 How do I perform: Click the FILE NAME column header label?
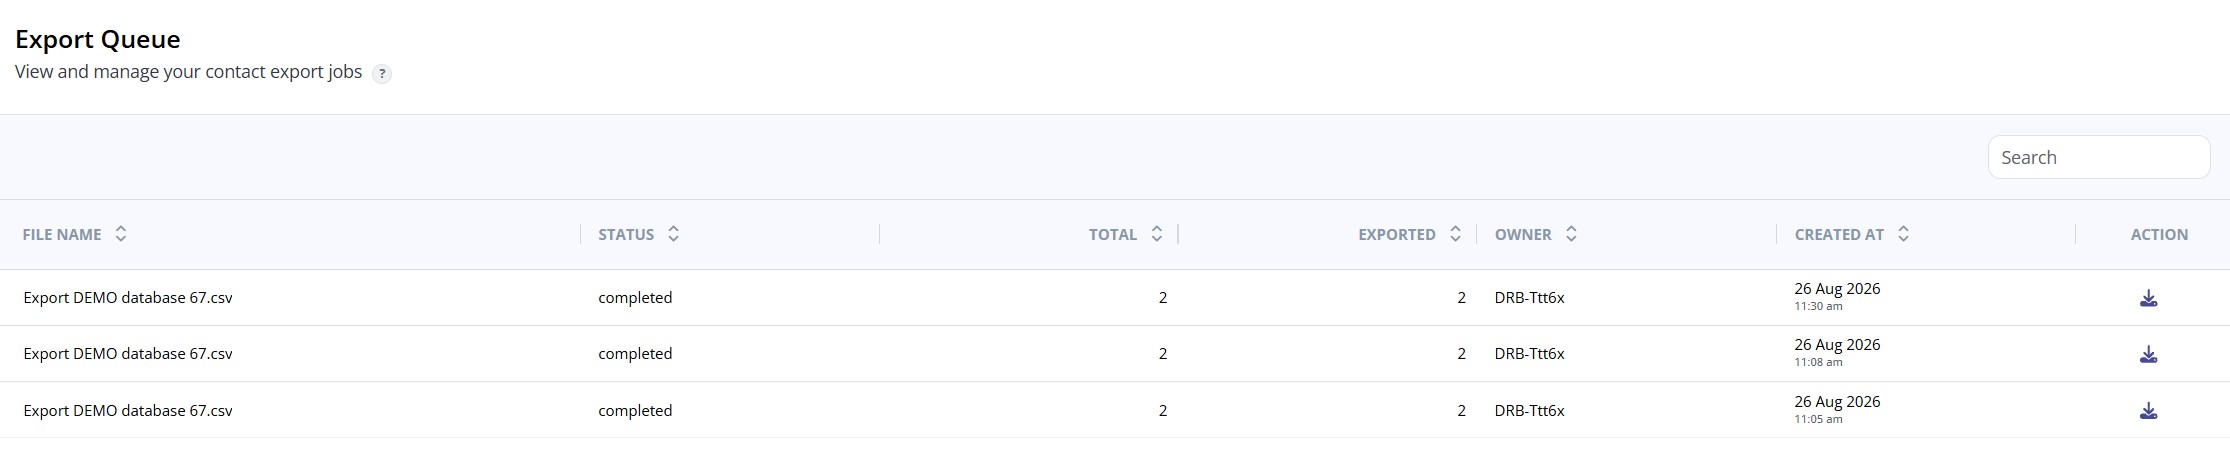pyautogui.click(x=62, y=234)
